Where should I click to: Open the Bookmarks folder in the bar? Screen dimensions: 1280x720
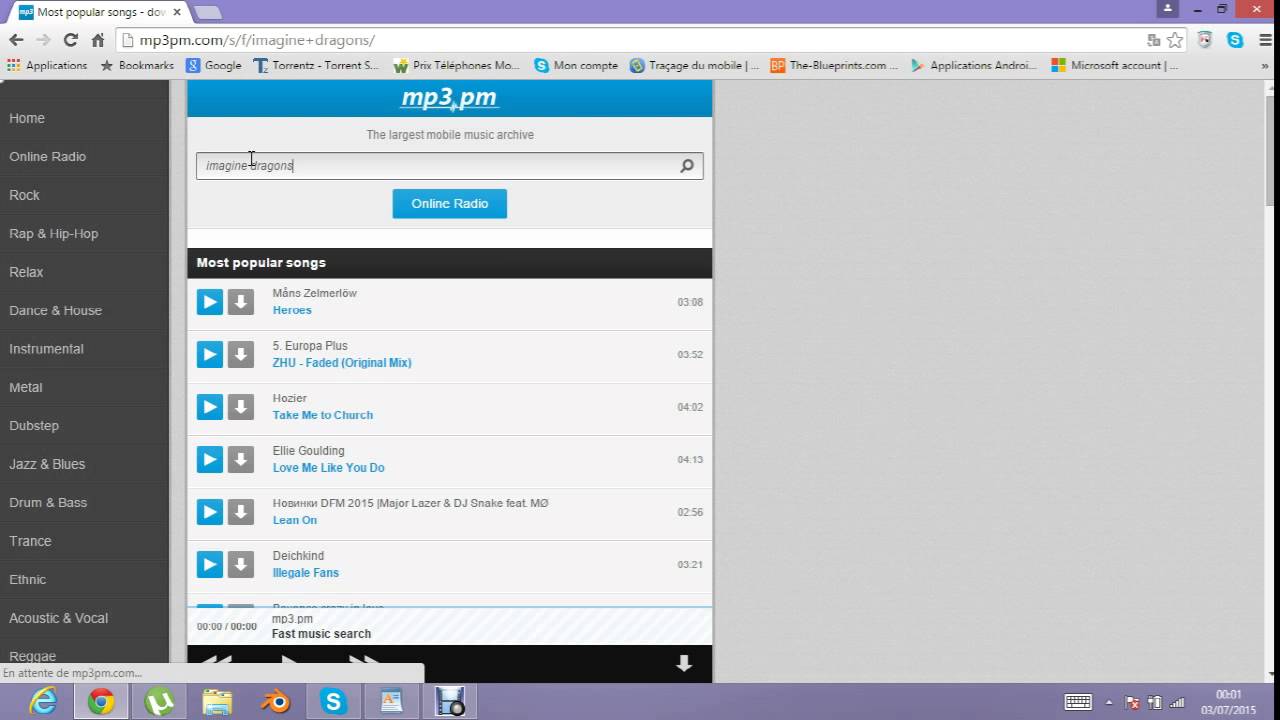[x=137, y=65]
